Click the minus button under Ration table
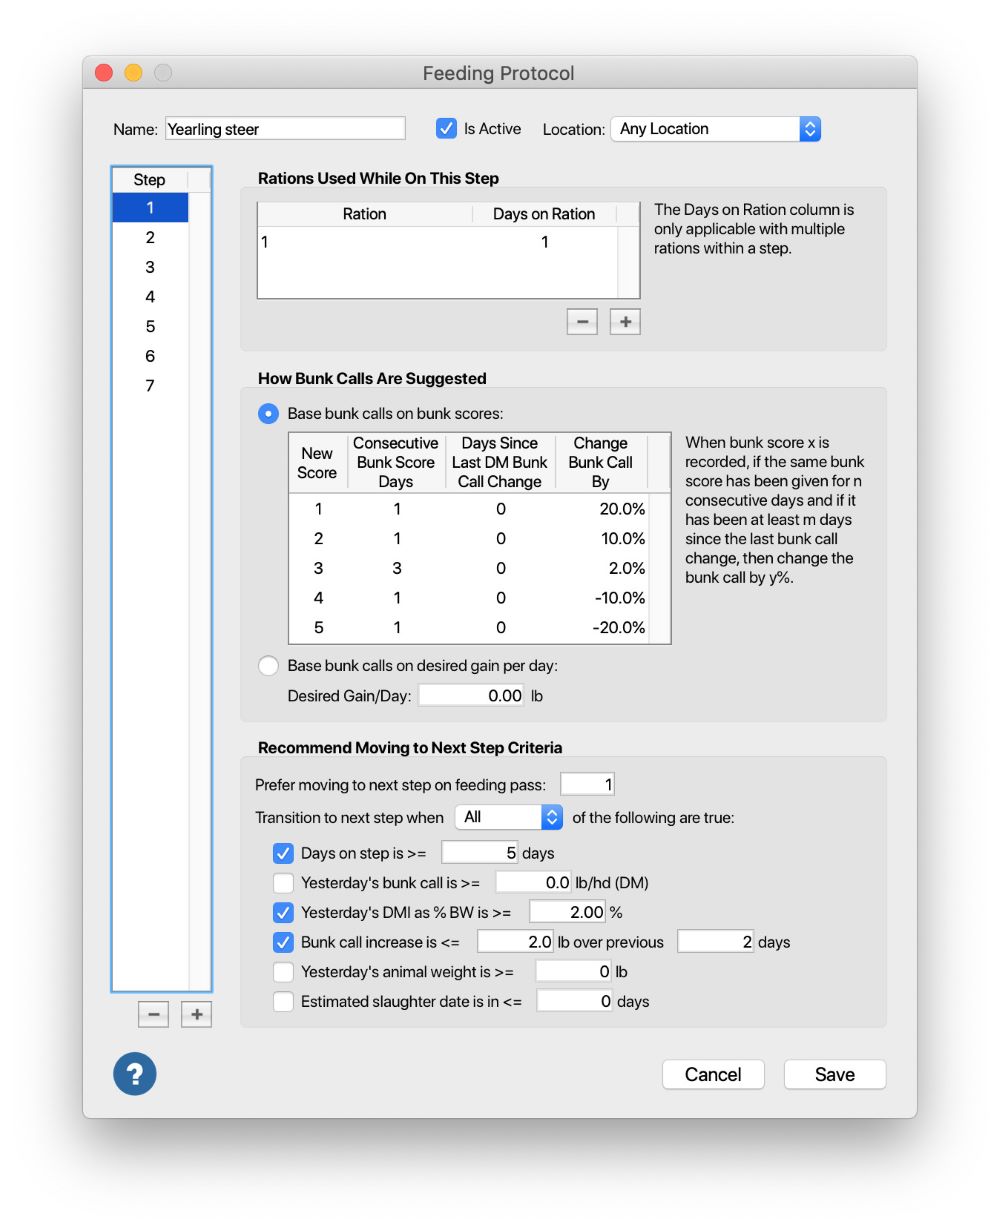 582,322
